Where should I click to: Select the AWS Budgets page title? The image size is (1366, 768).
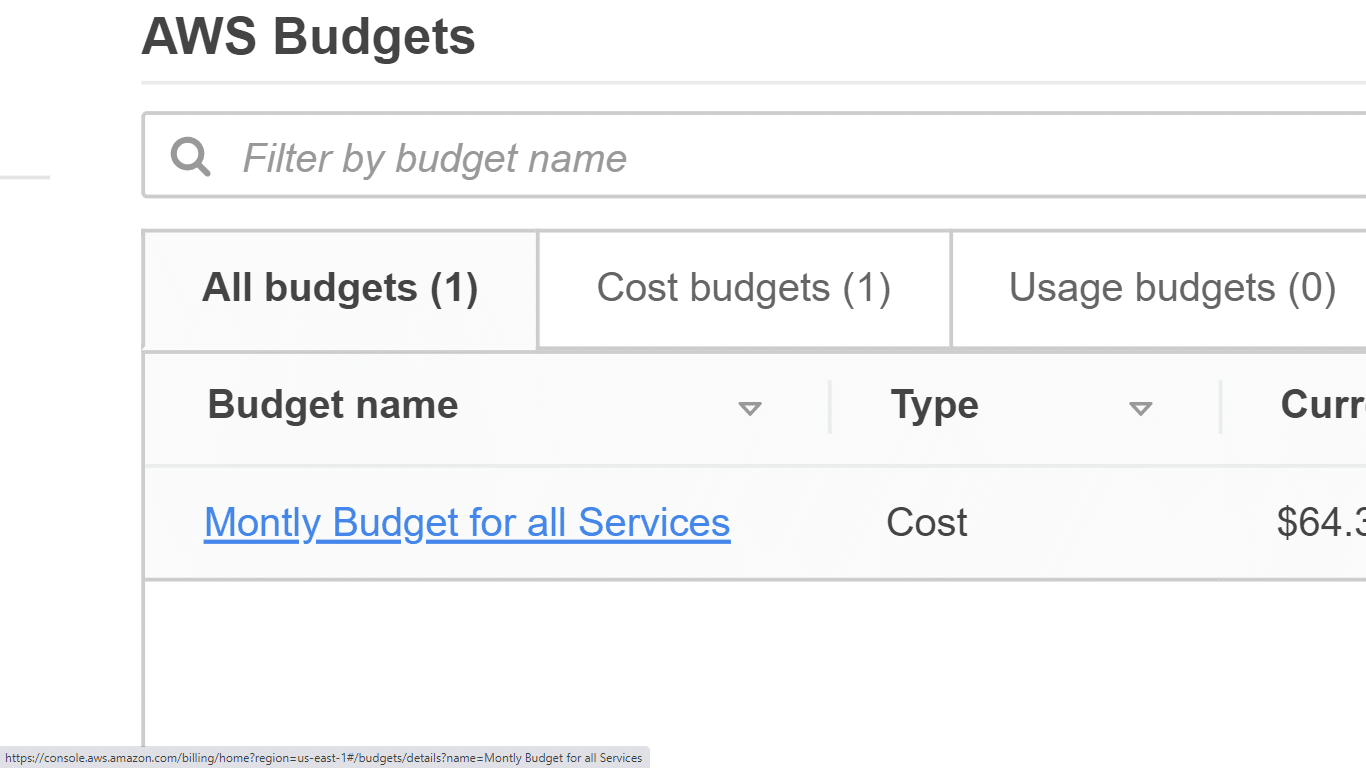[x=308, y=37]
